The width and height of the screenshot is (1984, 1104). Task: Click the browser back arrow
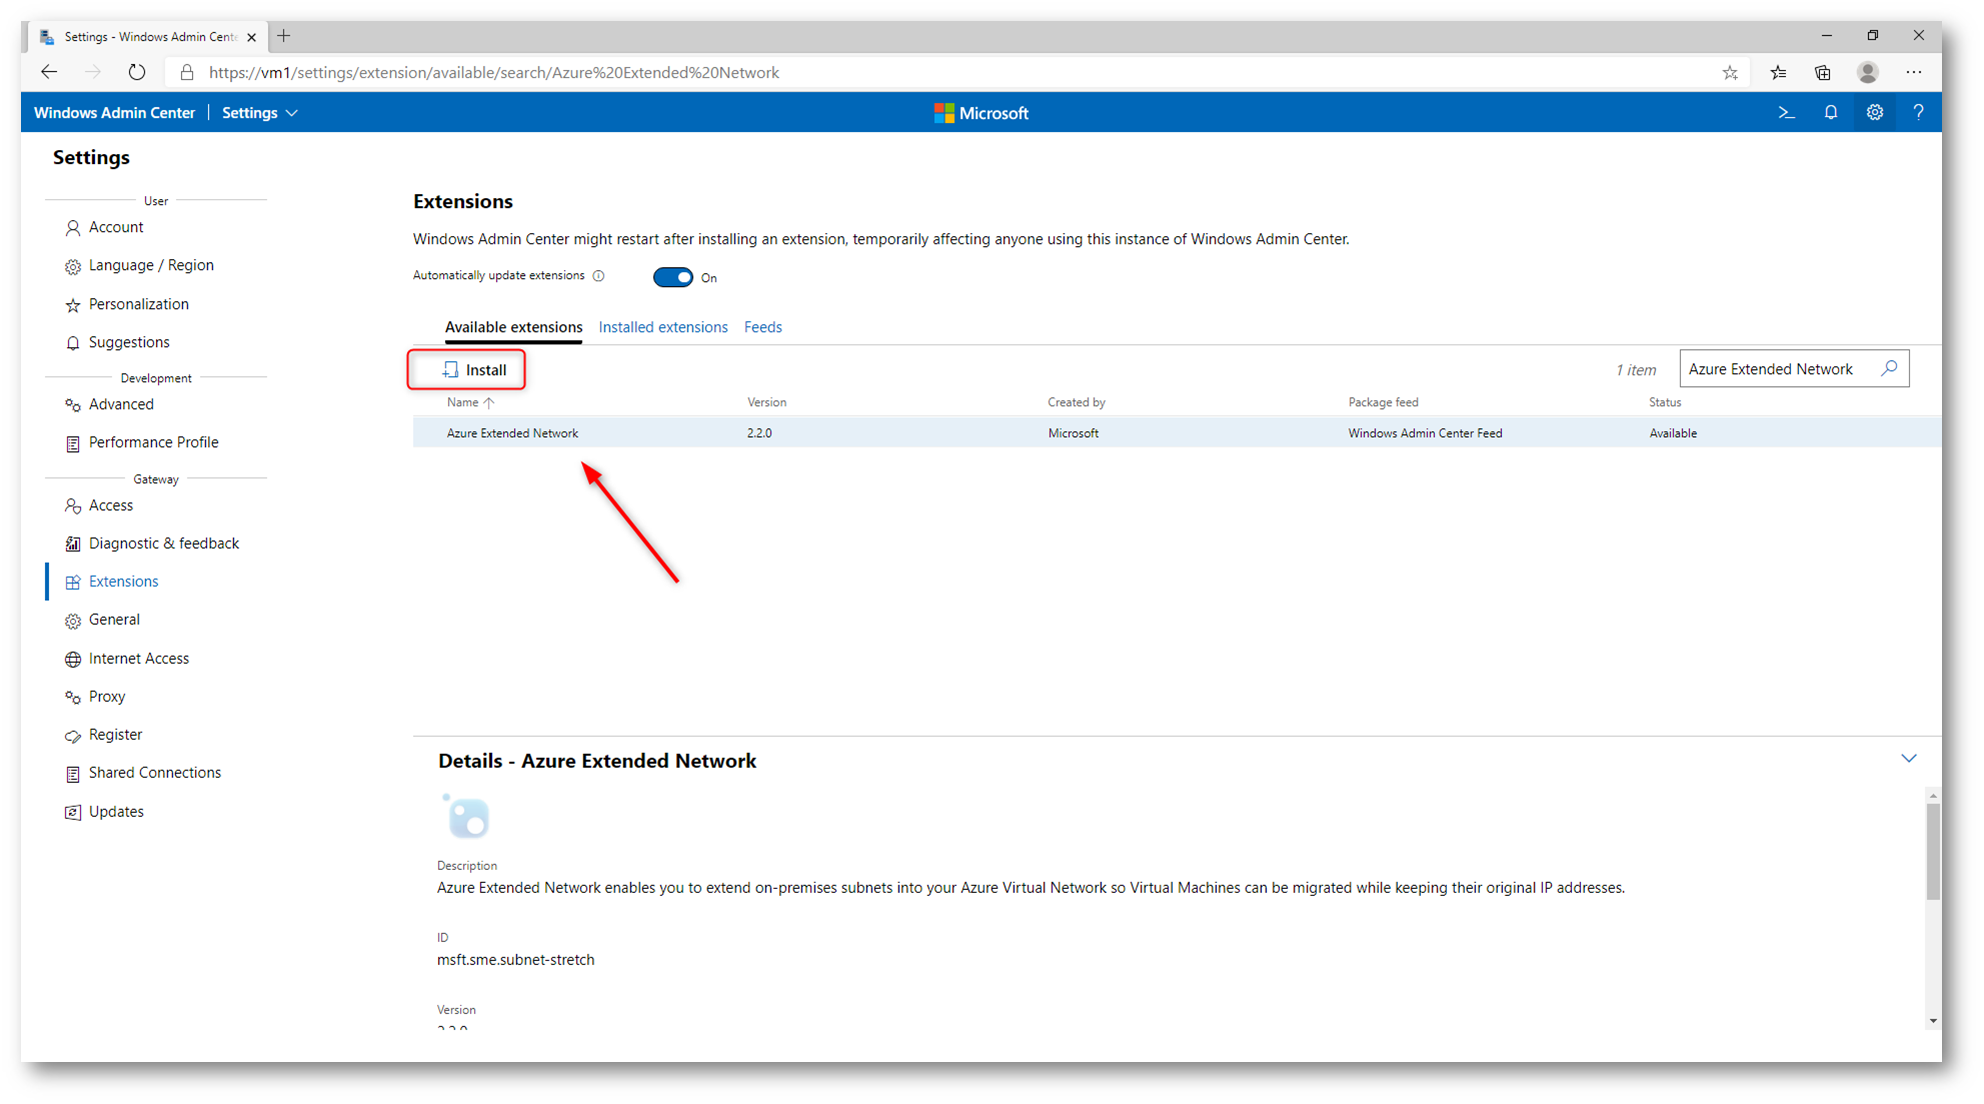coord(49,72)
